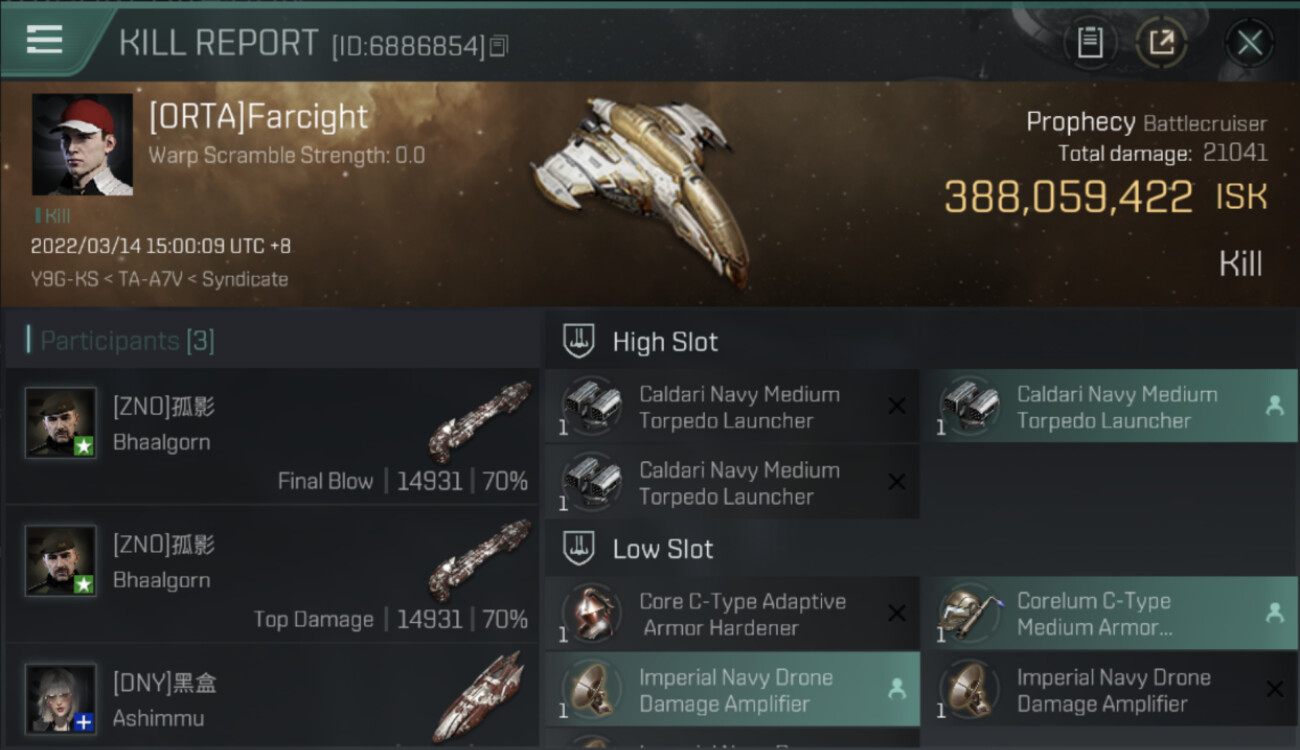The image size is (1300, 750).
Task: Select the Corelum C-Type Medium Armor module
Action: [1108, 614]
